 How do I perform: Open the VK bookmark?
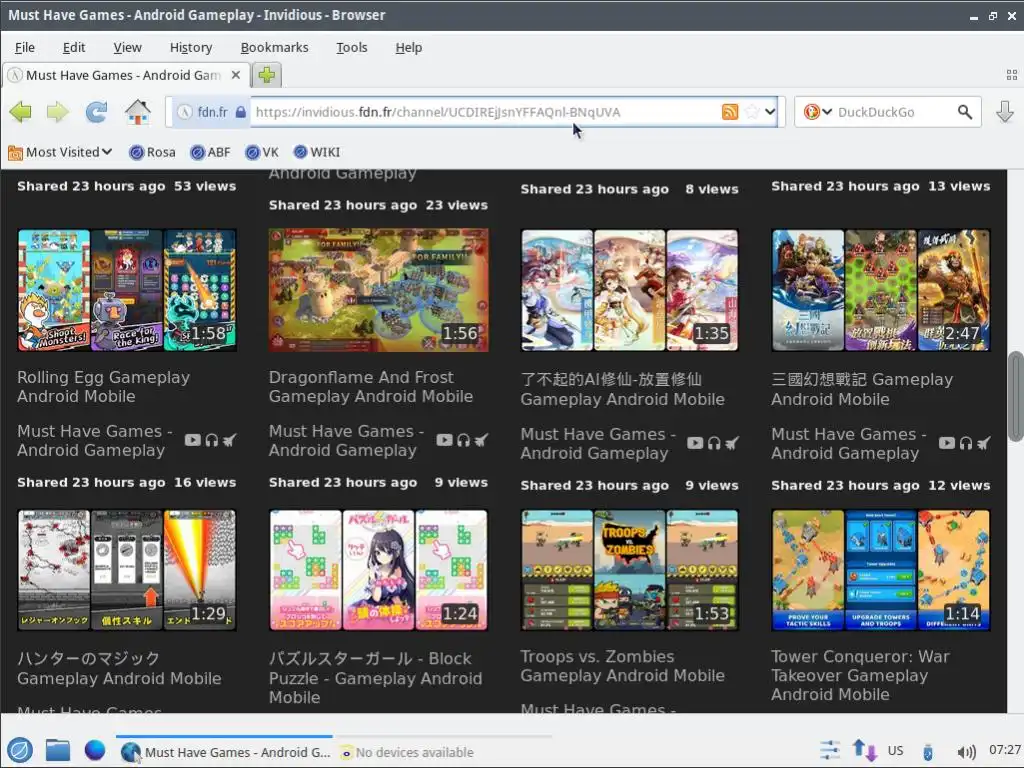click(x=262, y=152)
